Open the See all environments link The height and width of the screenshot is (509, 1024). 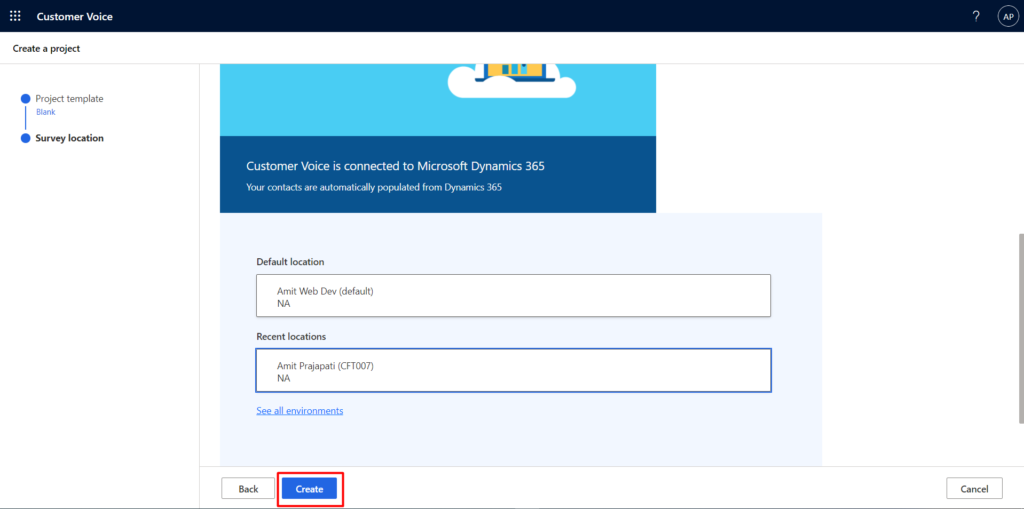[300, 411]
